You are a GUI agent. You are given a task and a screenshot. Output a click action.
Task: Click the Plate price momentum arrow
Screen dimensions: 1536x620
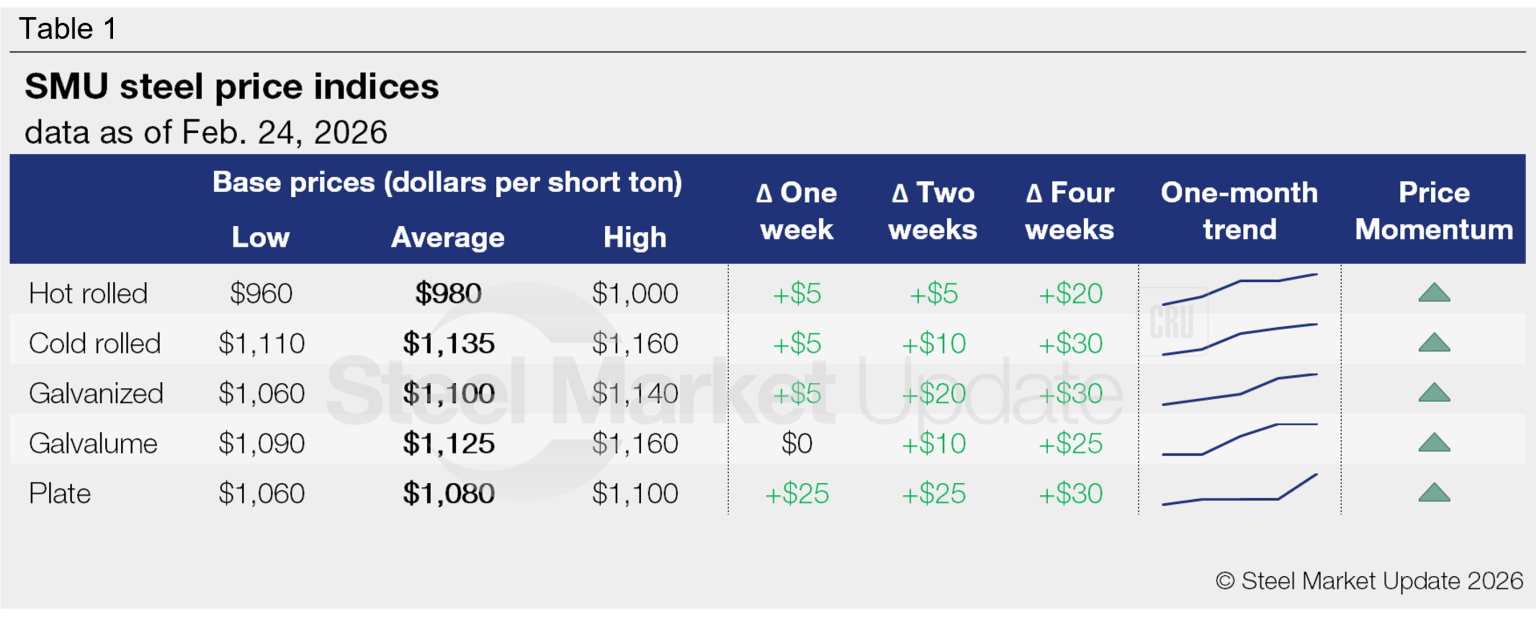coord(1434,493)
